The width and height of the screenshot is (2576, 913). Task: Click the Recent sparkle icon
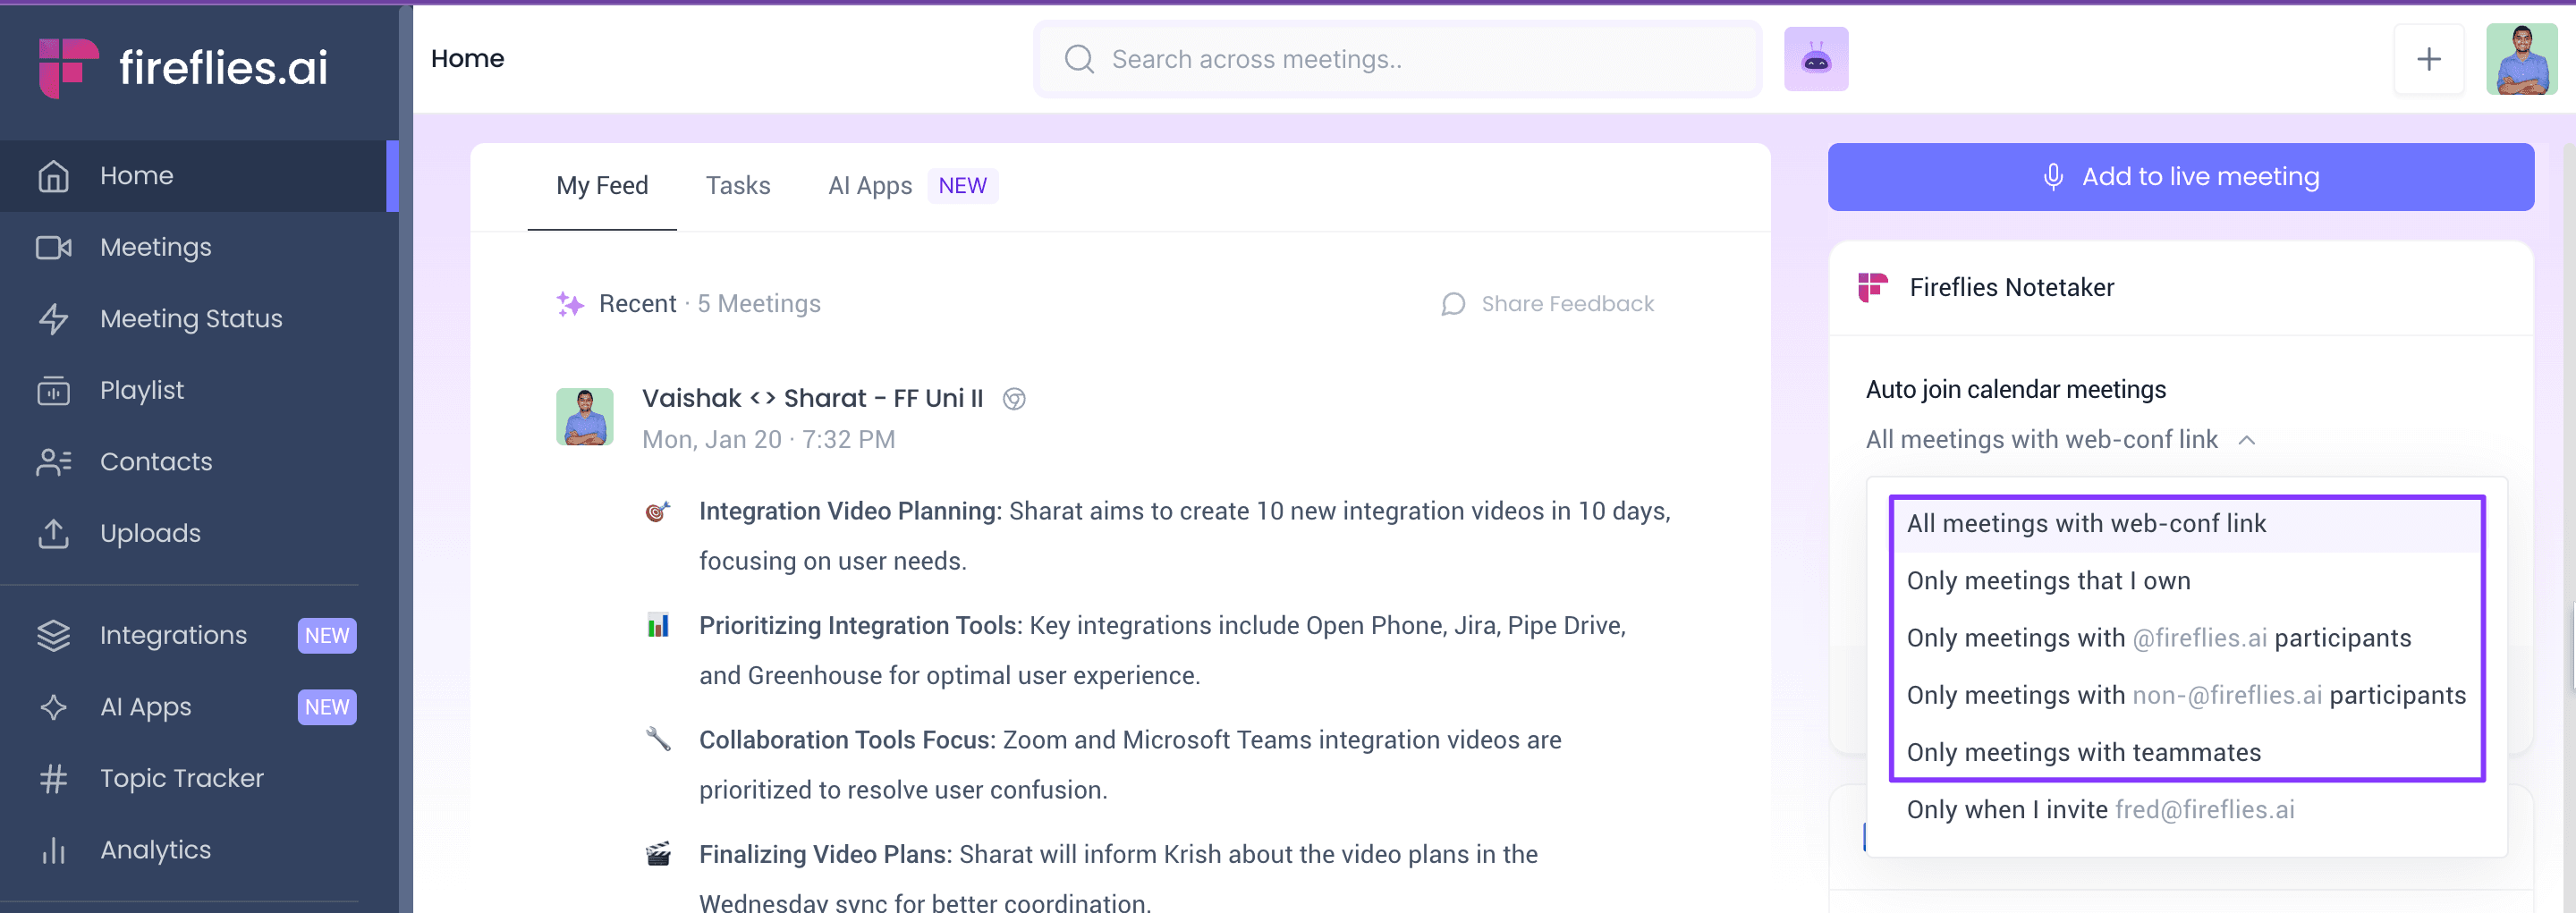(570, 304)
